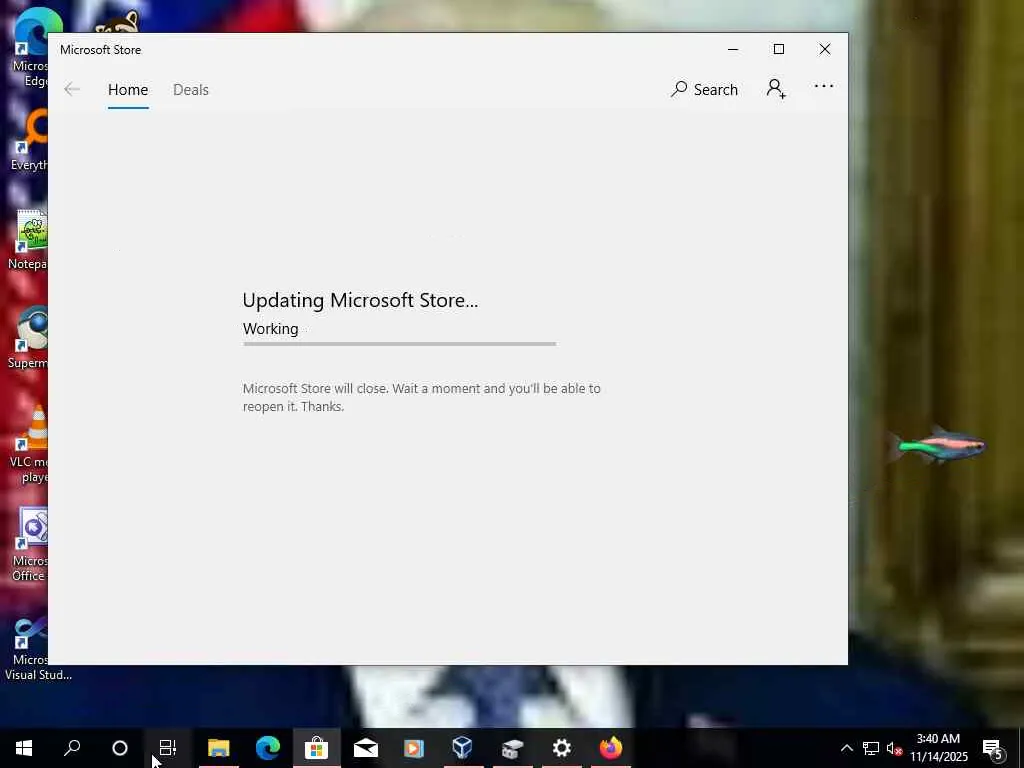This screenshot has width=1024, height=768.
Task: Select Microsoft Office desktop shortcut
Action: [29, 543]
